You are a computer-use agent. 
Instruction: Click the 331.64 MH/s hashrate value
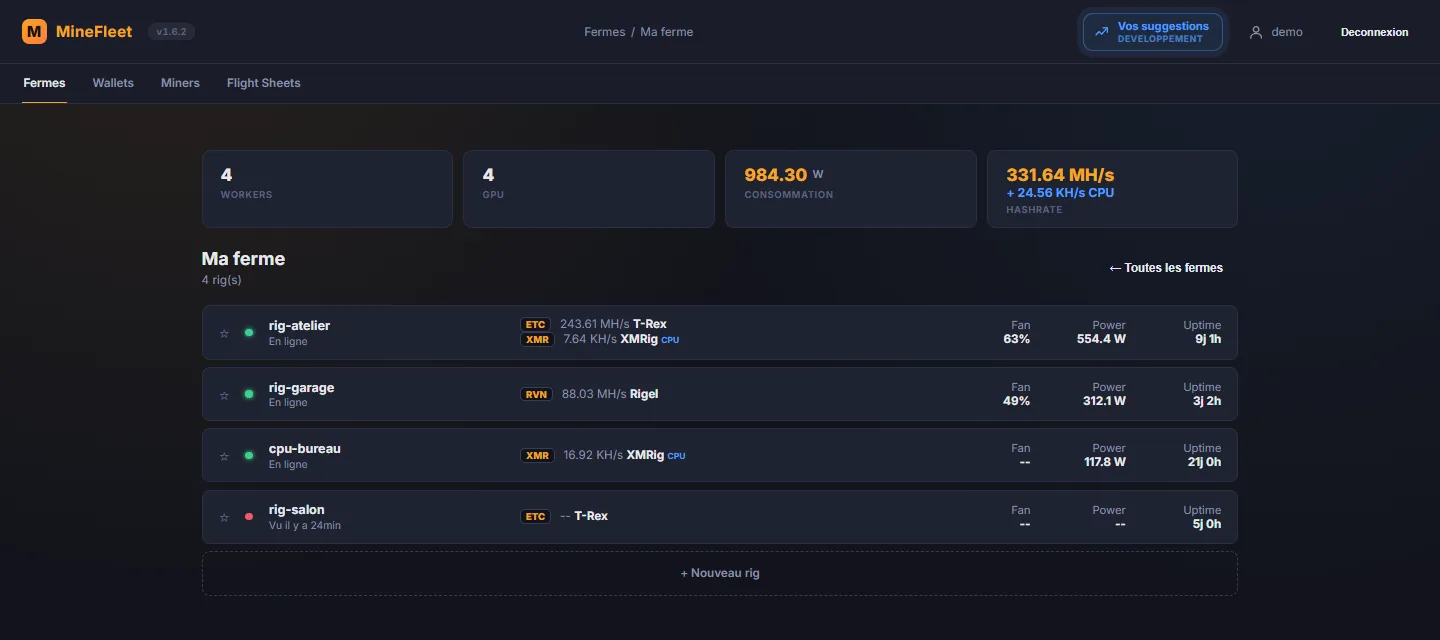1060,175
